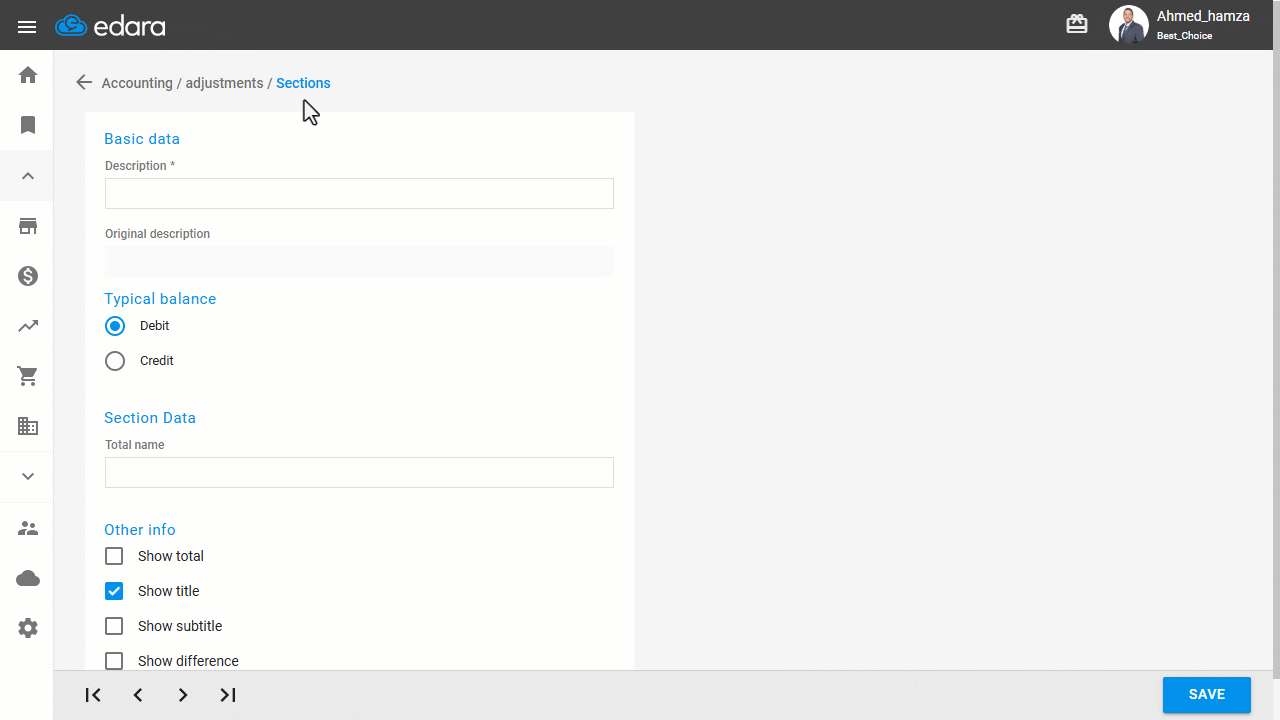The height and width of the screenshot is (720, 1280).
Task: Click the Accounting breadcrumb link
Action: [x=137, y=83]
